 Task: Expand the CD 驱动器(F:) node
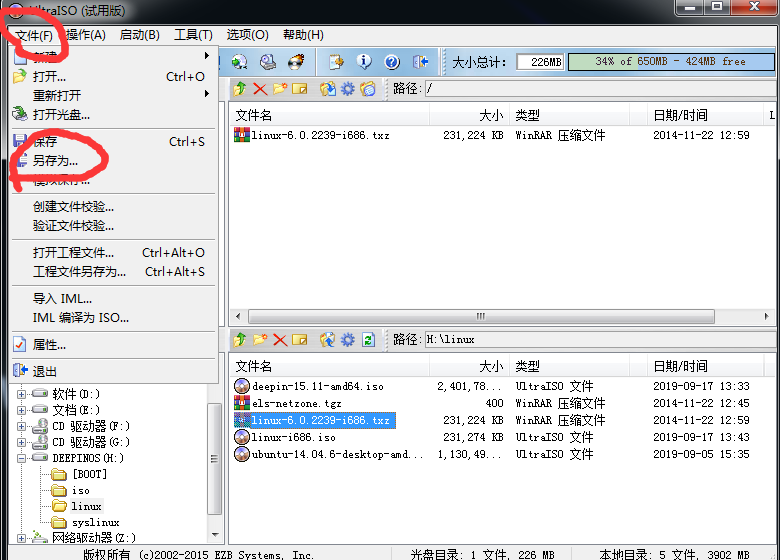click(21, 426)
